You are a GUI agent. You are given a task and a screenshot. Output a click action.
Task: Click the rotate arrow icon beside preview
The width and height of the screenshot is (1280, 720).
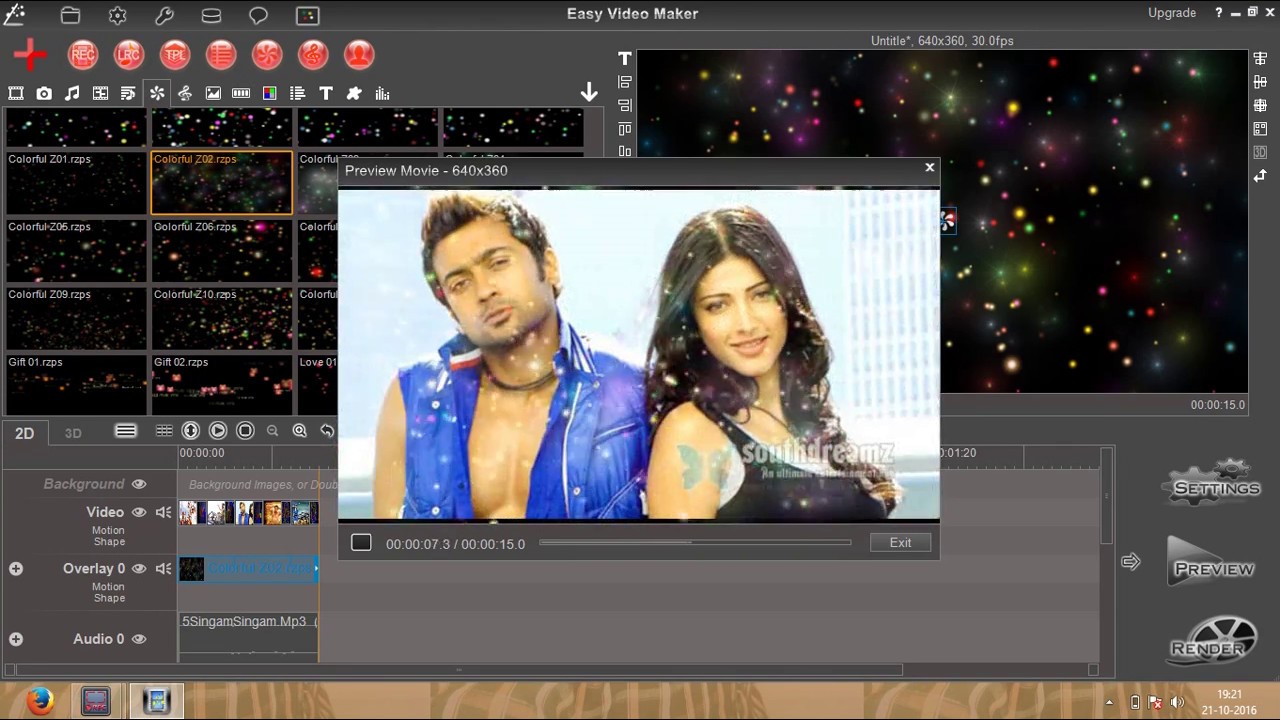(1260, 175)
